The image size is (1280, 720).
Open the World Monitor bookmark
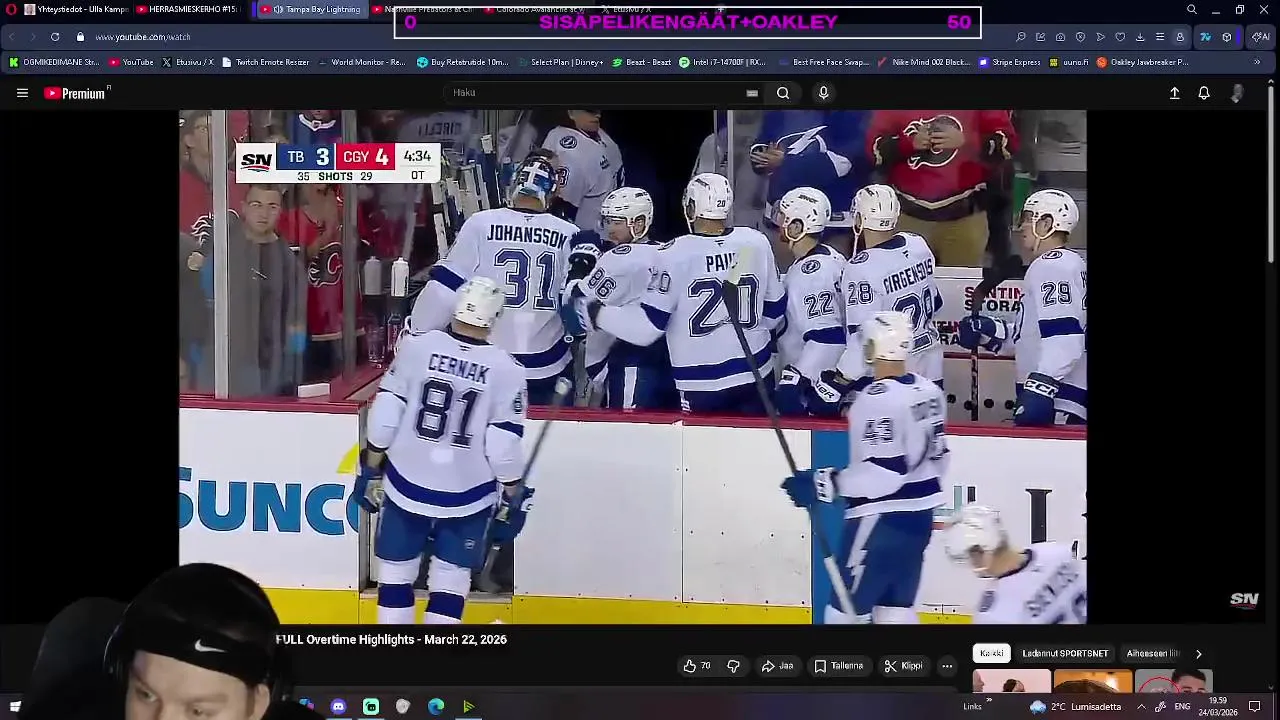[361, 62]
